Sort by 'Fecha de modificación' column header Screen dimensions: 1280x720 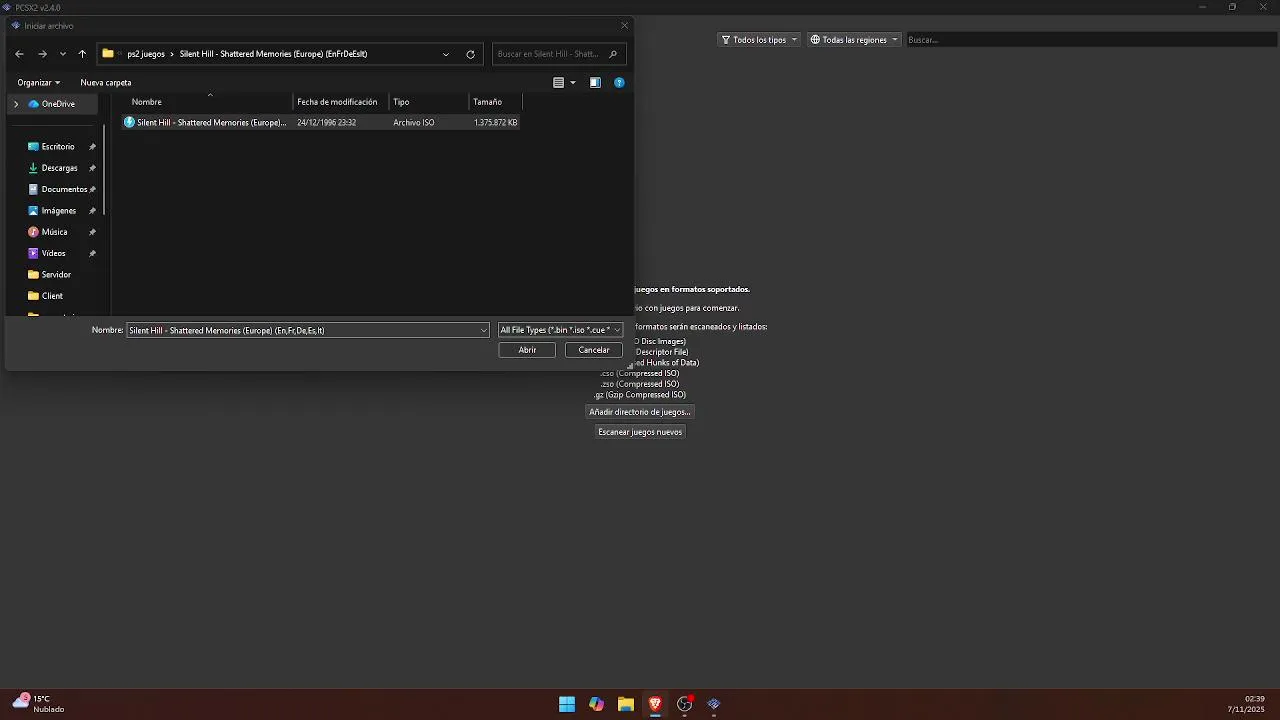click(340, 102)
